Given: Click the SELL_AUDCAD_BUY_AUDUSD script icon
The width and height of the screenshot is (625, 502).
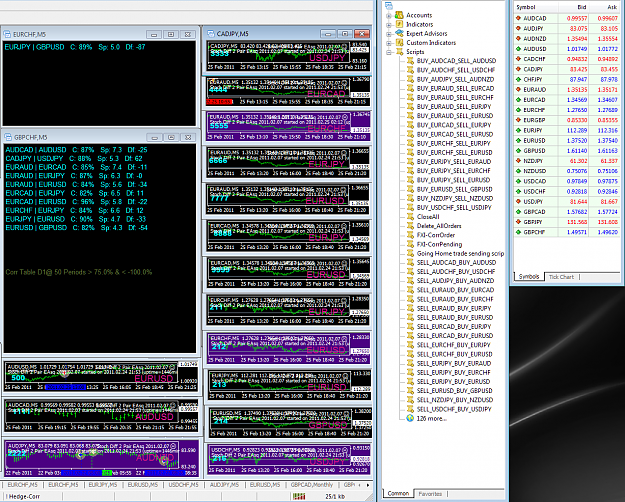Looking at the screenshot, I should tap(410, 262).
